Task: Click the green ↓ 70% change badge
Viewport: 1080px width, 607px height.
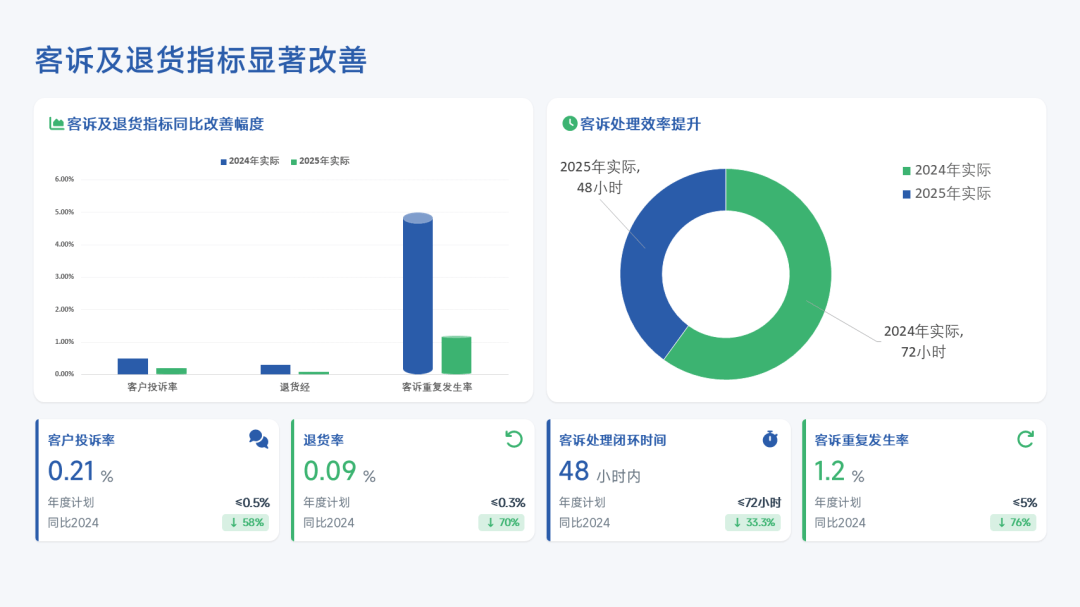Action: coord(502,522)
